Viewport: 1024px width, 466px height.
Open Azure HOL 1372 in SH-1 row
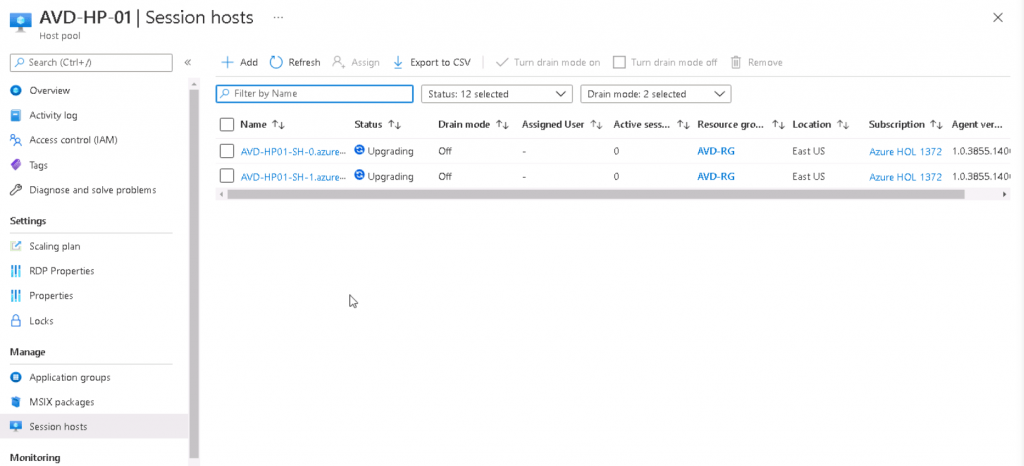pyautogui.click(x=905, y=177)
